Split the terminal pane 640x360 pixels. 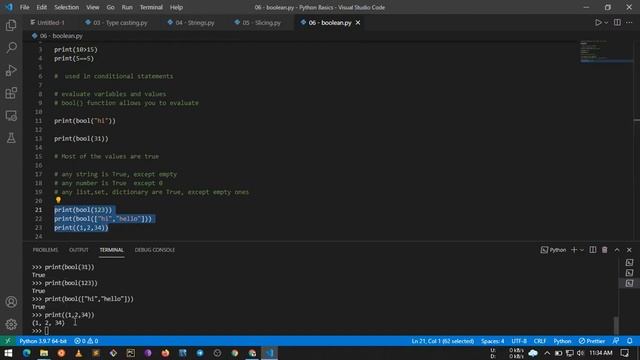593,250
